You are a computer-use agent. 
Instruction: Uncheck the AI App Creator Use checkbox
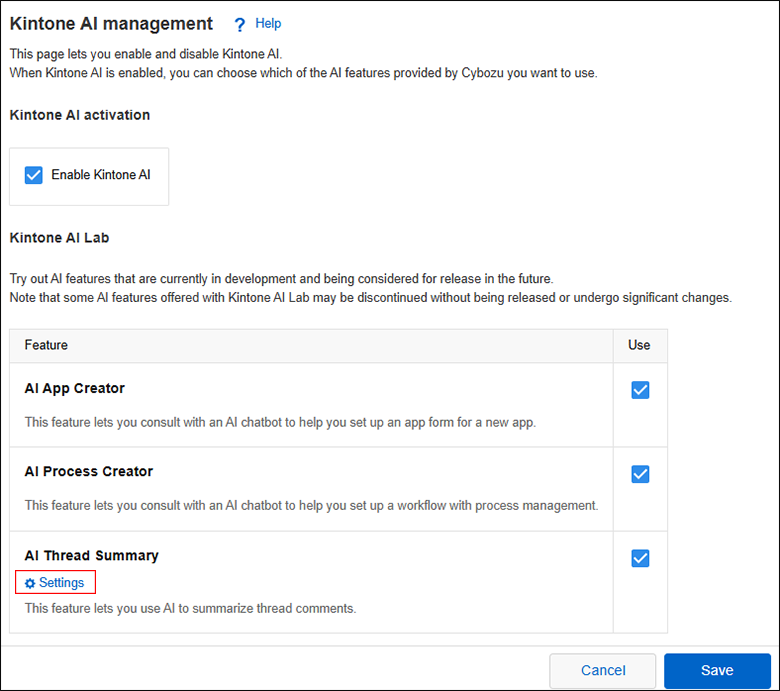pyautogui.click(x=640, y=390)
